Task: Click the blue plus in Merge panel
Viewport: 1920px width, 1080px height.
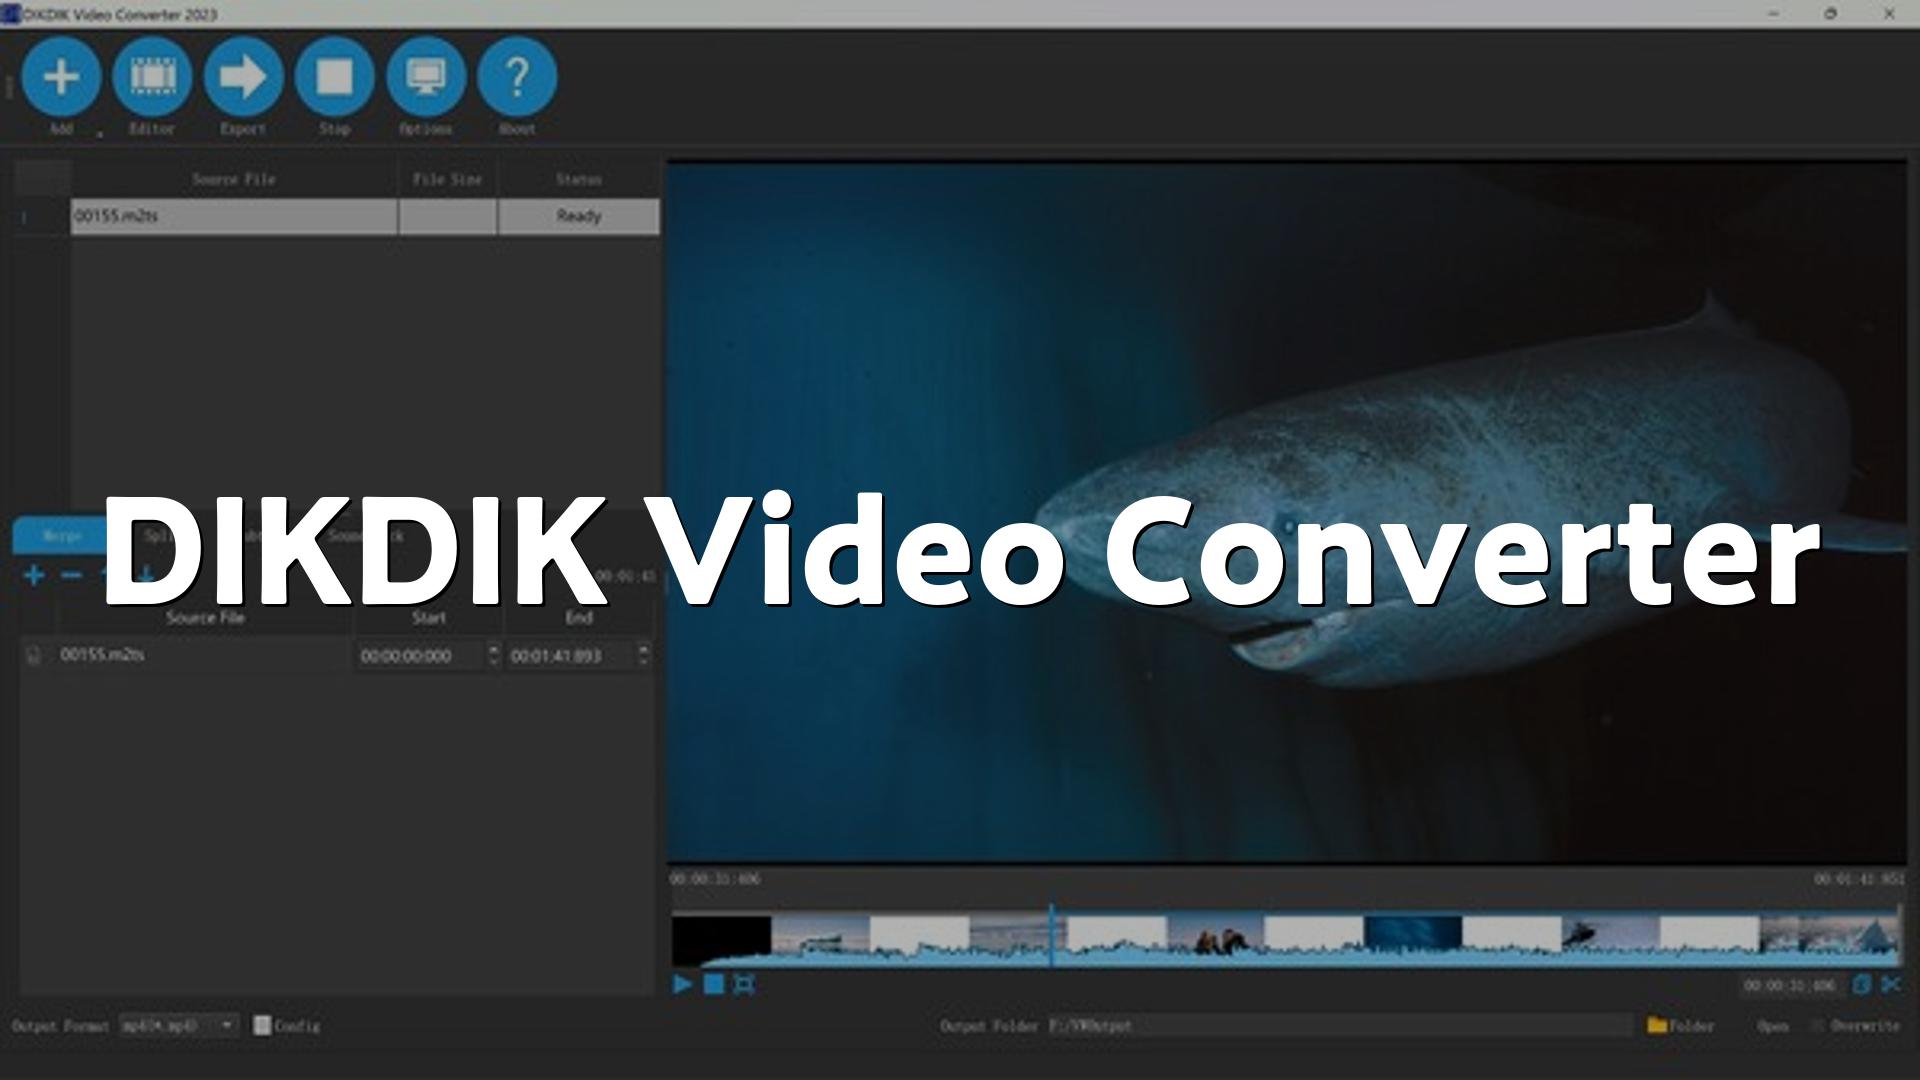Action: 34,575
